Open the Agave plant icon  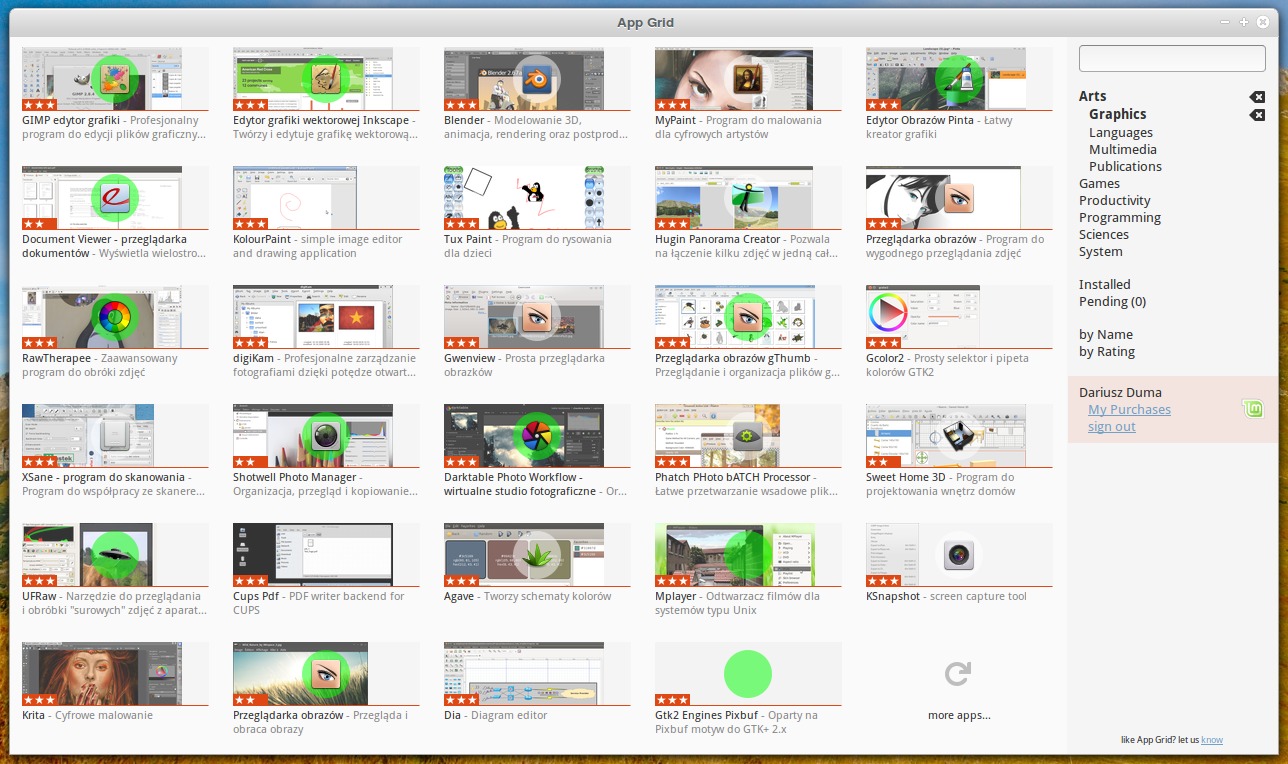point(537,554)
